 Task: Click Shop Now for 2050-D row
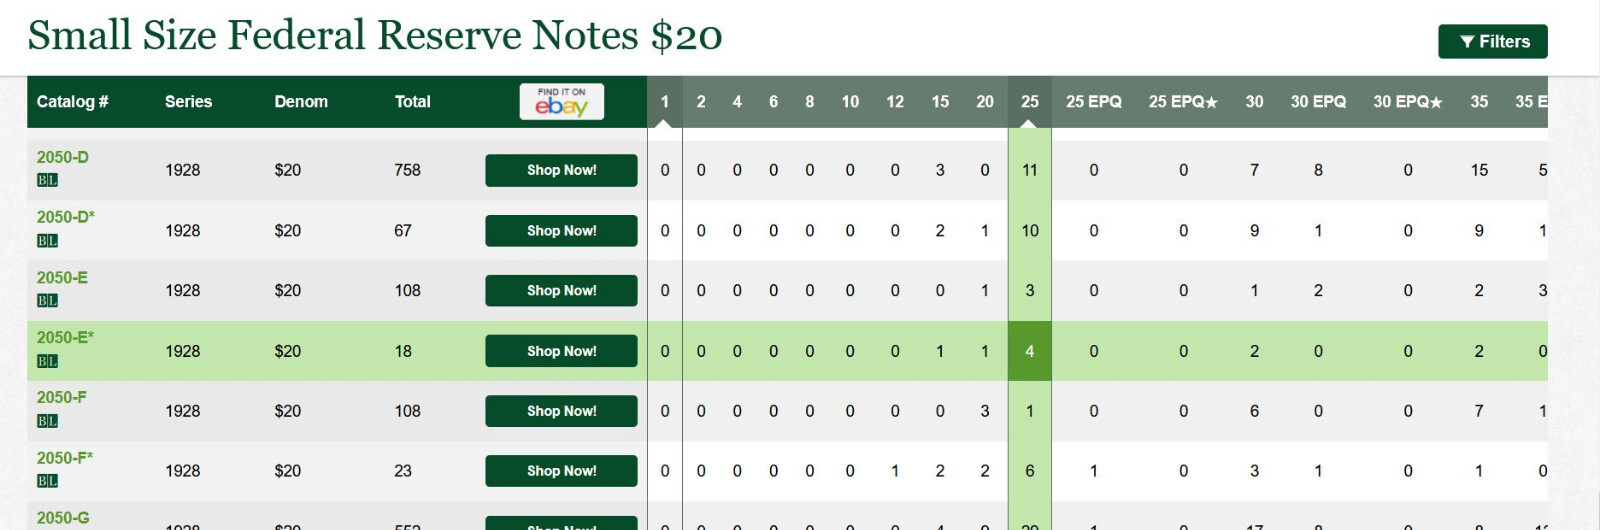pyautogui.click(x=561, y=170)
